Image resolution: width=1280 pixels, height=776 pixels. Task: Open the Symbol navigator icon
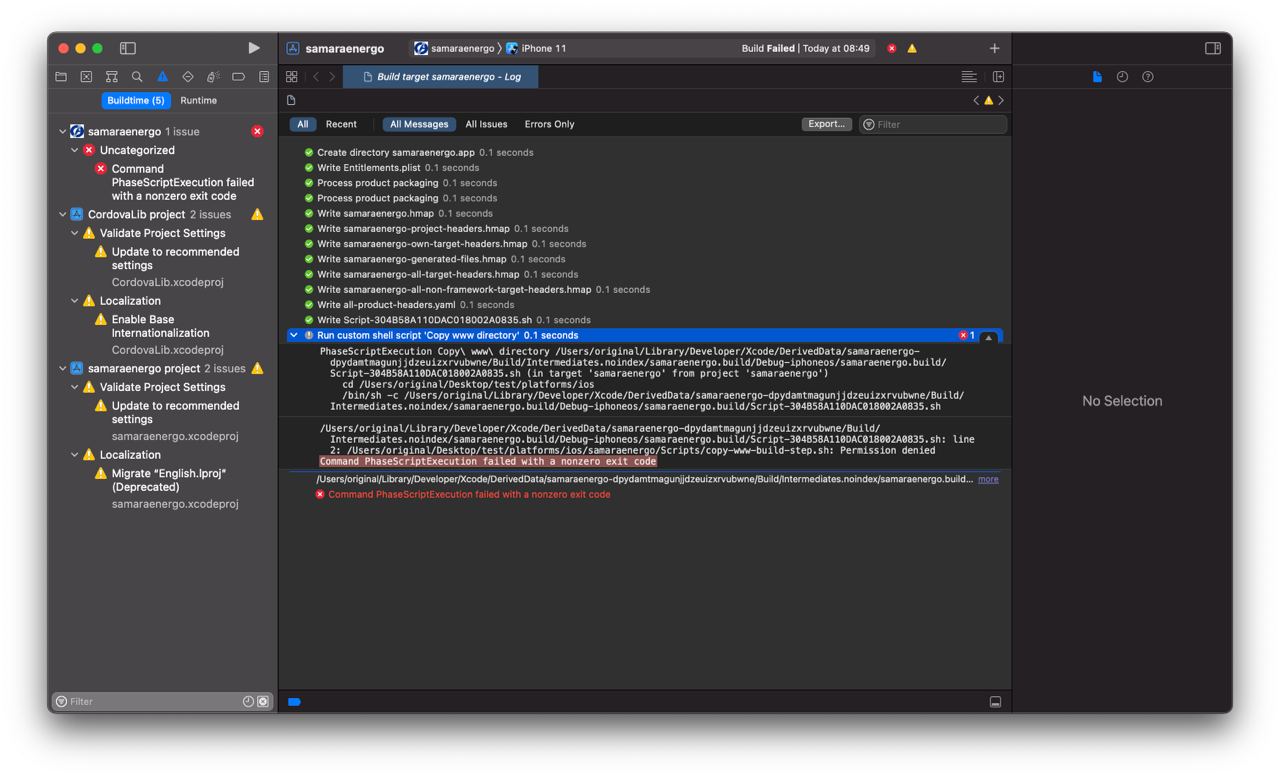[x=111, y=77]
